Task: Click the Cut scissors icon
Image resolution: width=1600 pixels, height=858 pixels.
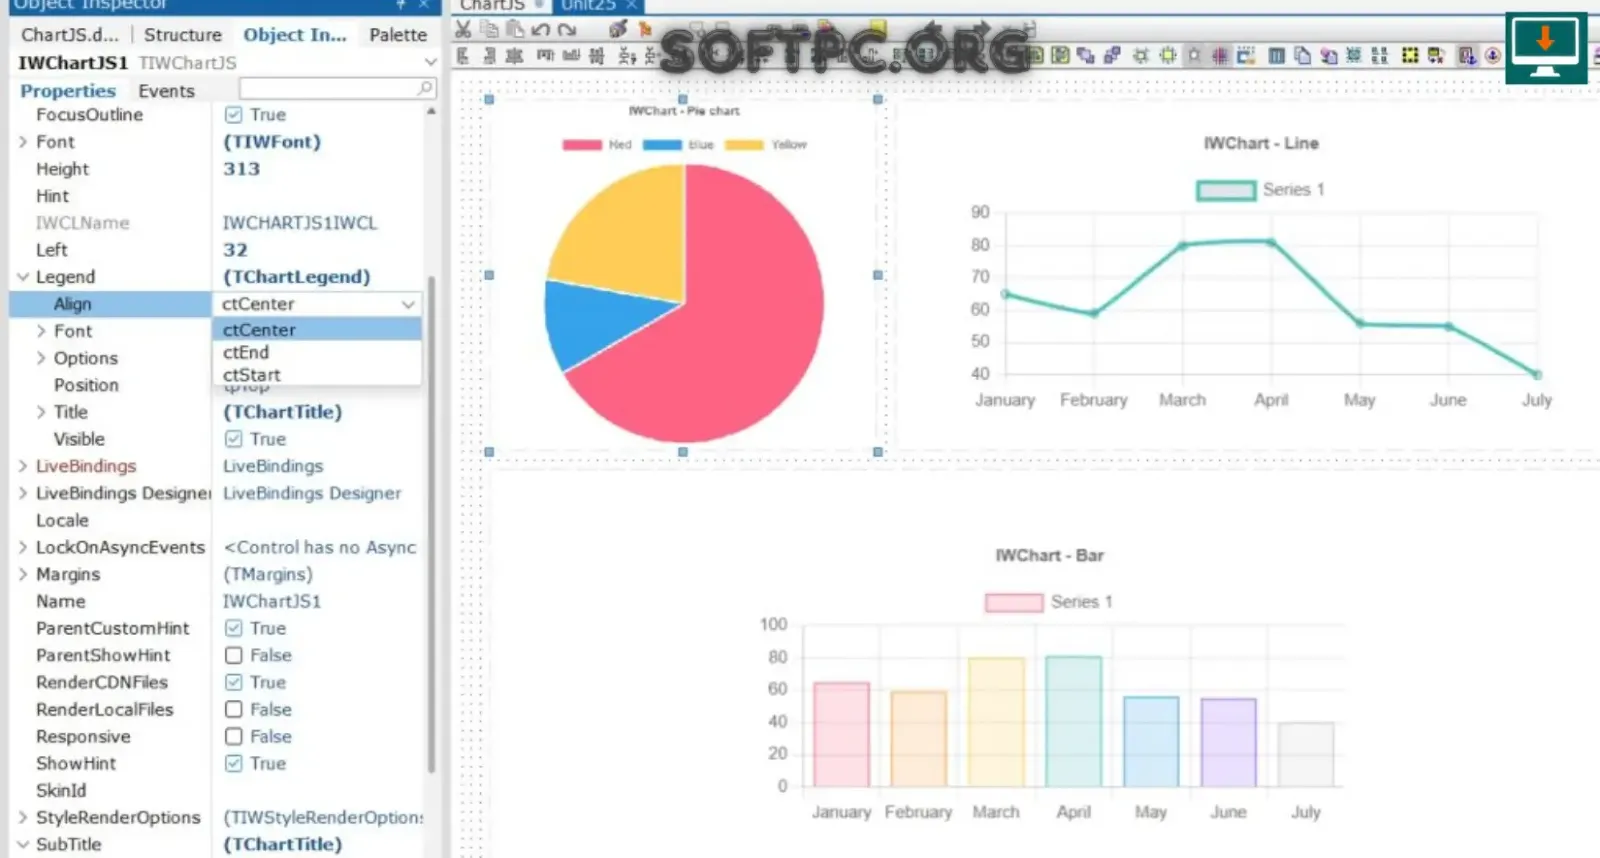Action: pos(463,30)
